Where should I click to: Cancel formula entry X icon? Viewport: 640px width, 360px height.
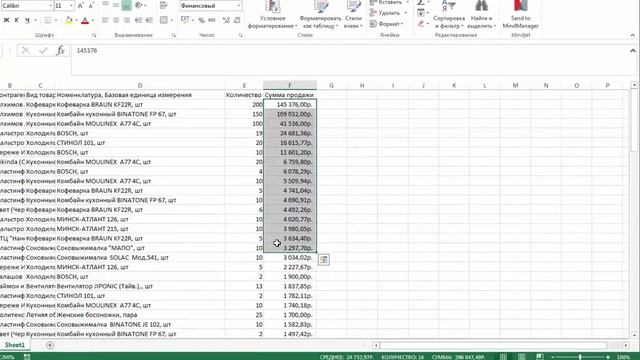coord(25,50)
